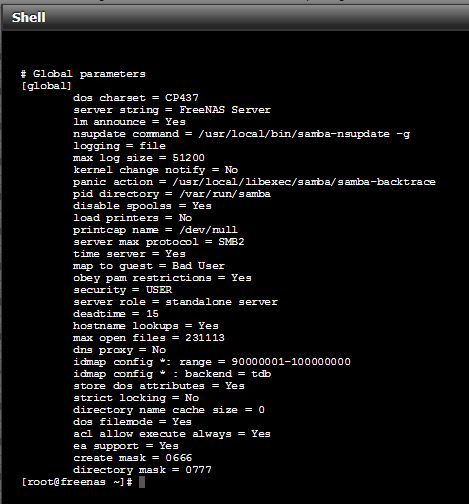Click the 'server string = FreeNAS Server' line

172,110
